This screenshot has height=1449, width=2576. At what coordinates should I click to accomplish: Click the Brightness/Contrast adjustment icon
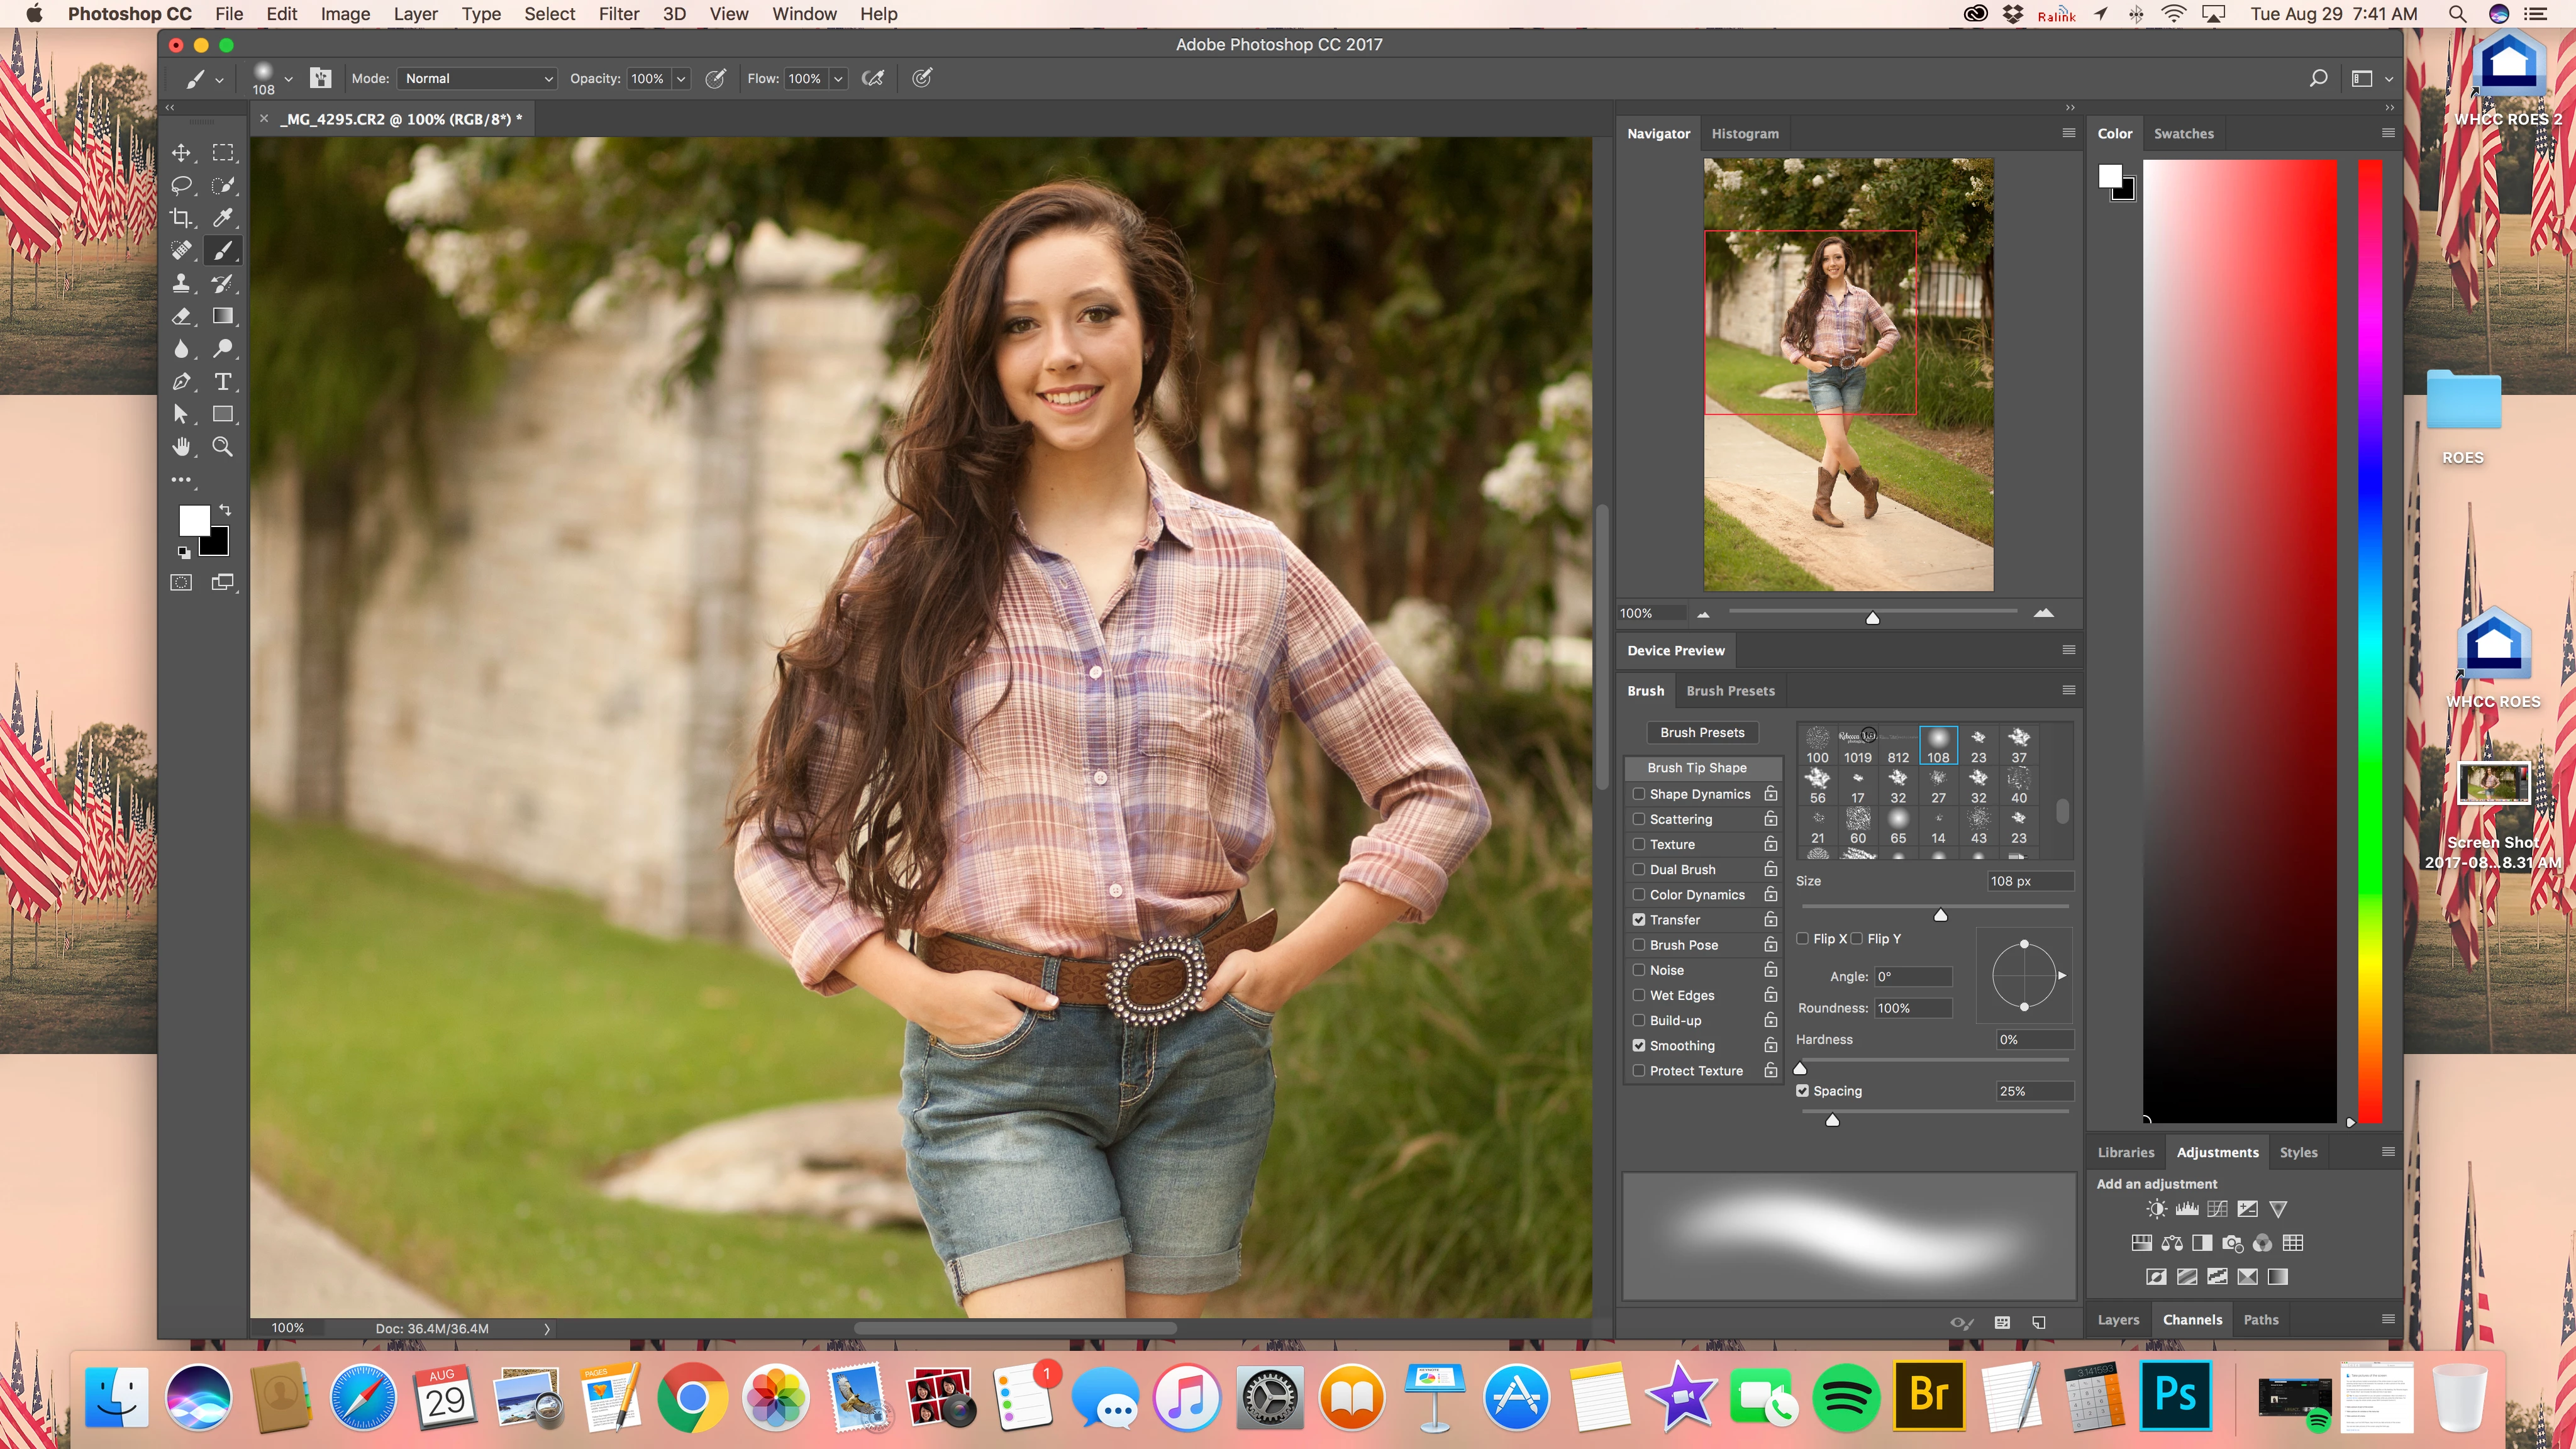coord(2156,1209)
